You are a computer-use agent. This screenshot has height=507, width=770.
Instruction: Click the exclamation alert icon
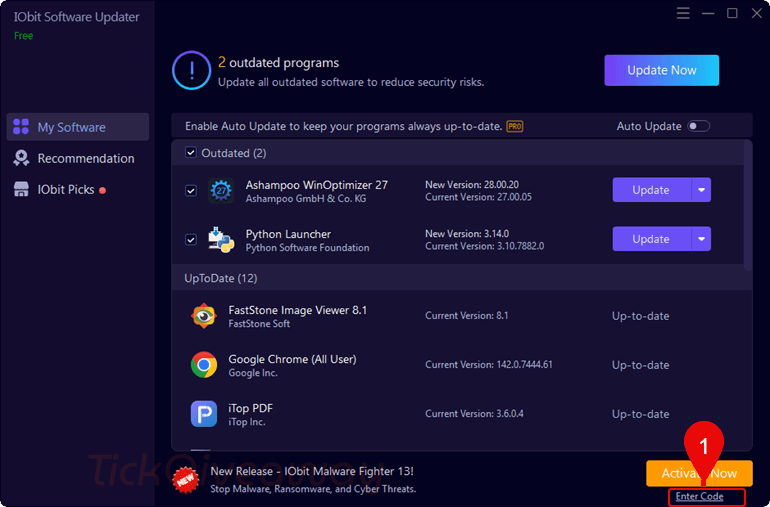tap(192, 70)
